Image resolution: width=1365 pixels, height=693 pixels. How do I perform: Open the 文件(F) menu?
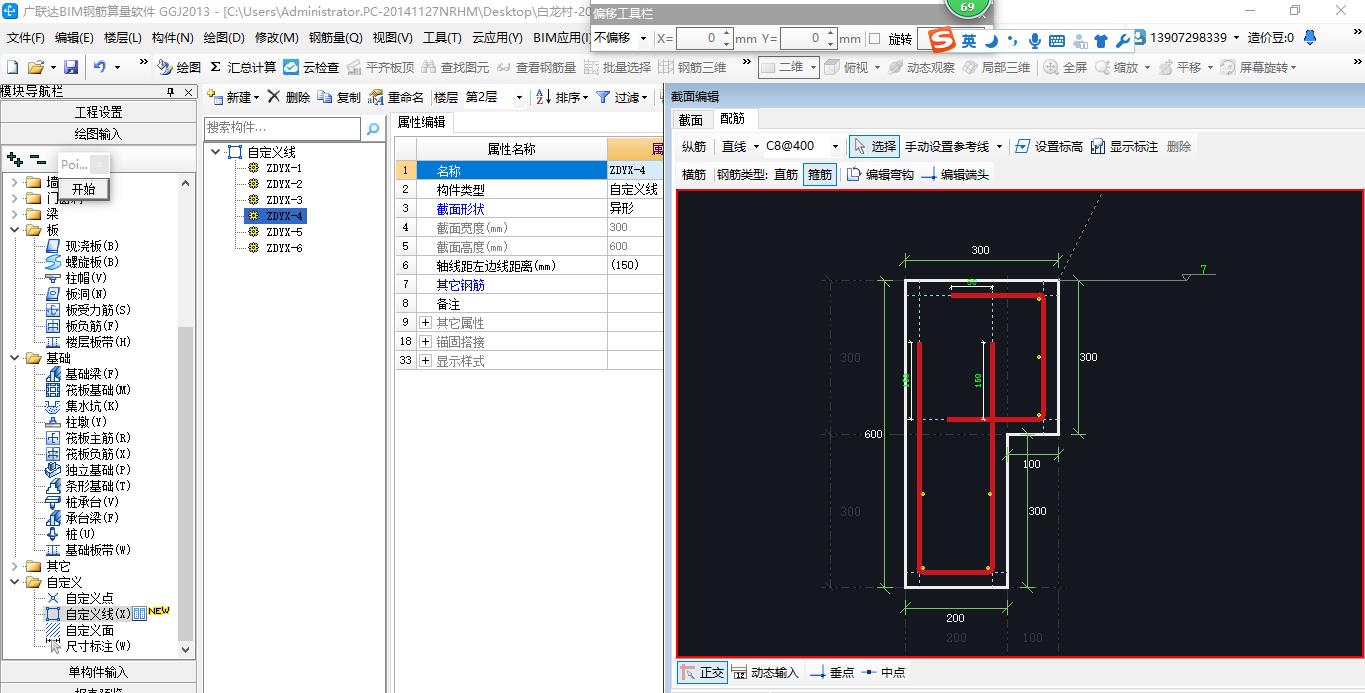26,38
